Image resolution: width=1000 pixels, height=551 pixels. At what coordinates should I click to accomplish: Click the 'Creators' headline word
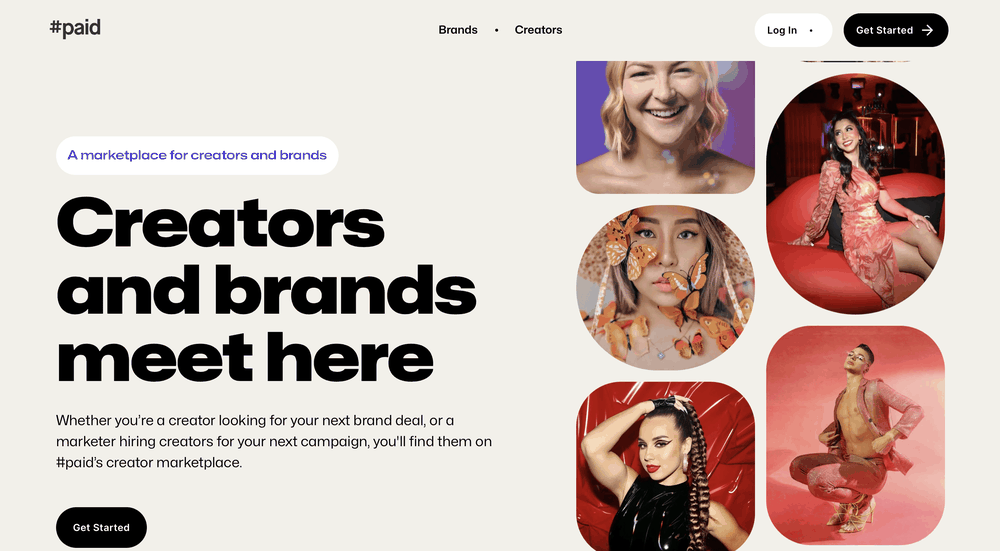point(221,223)
